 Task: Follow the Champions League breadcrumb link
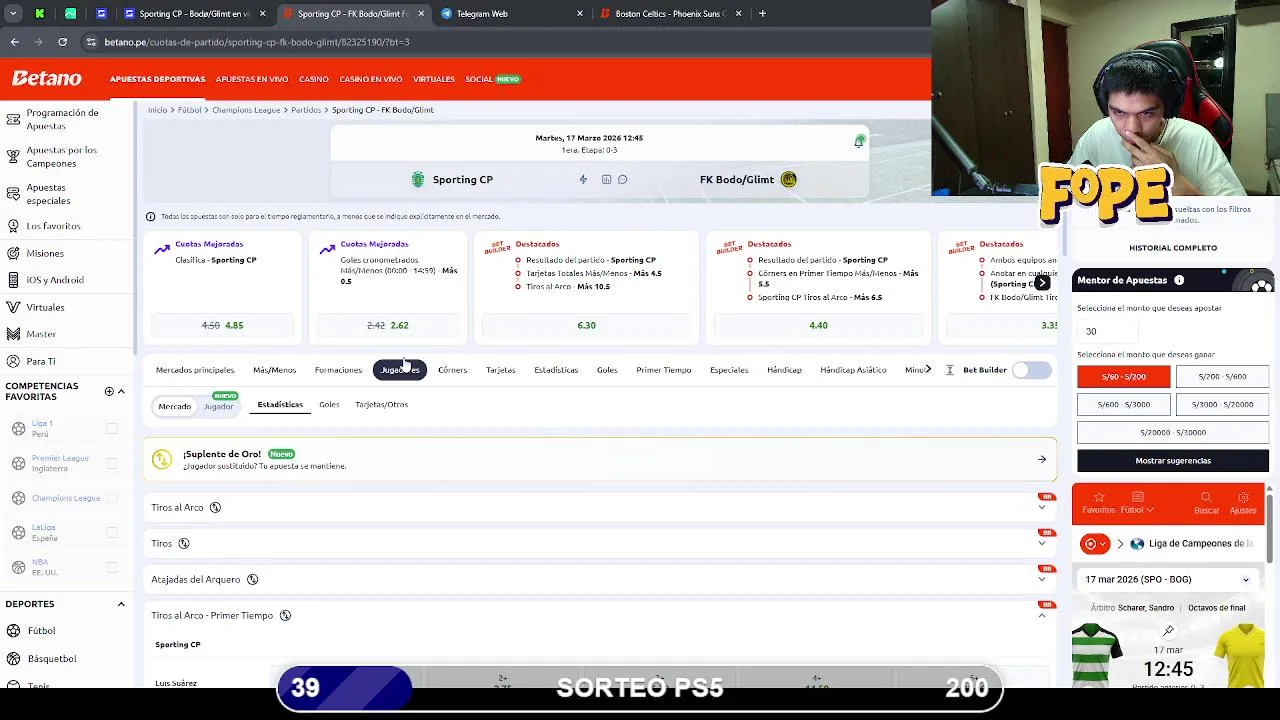(246, 110)
